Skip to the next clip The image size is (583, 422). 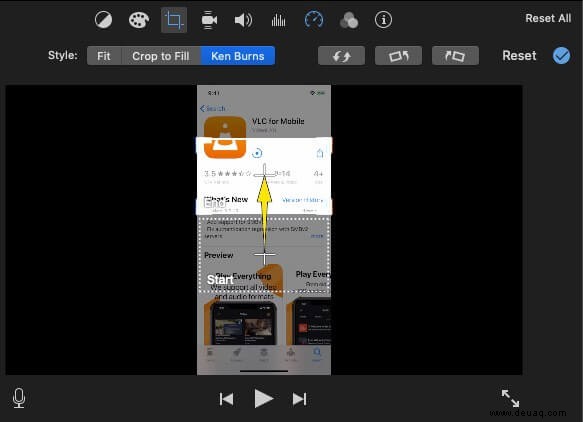click(299, 399)
